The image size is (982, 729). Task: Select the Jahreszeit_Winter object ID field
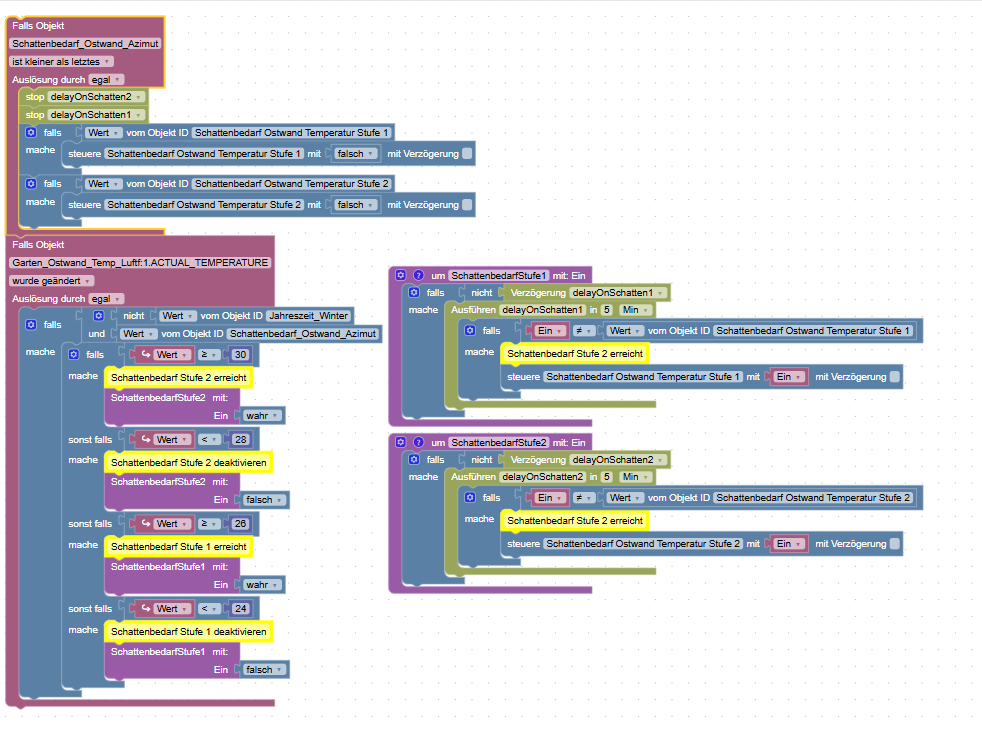click(308, 316)
